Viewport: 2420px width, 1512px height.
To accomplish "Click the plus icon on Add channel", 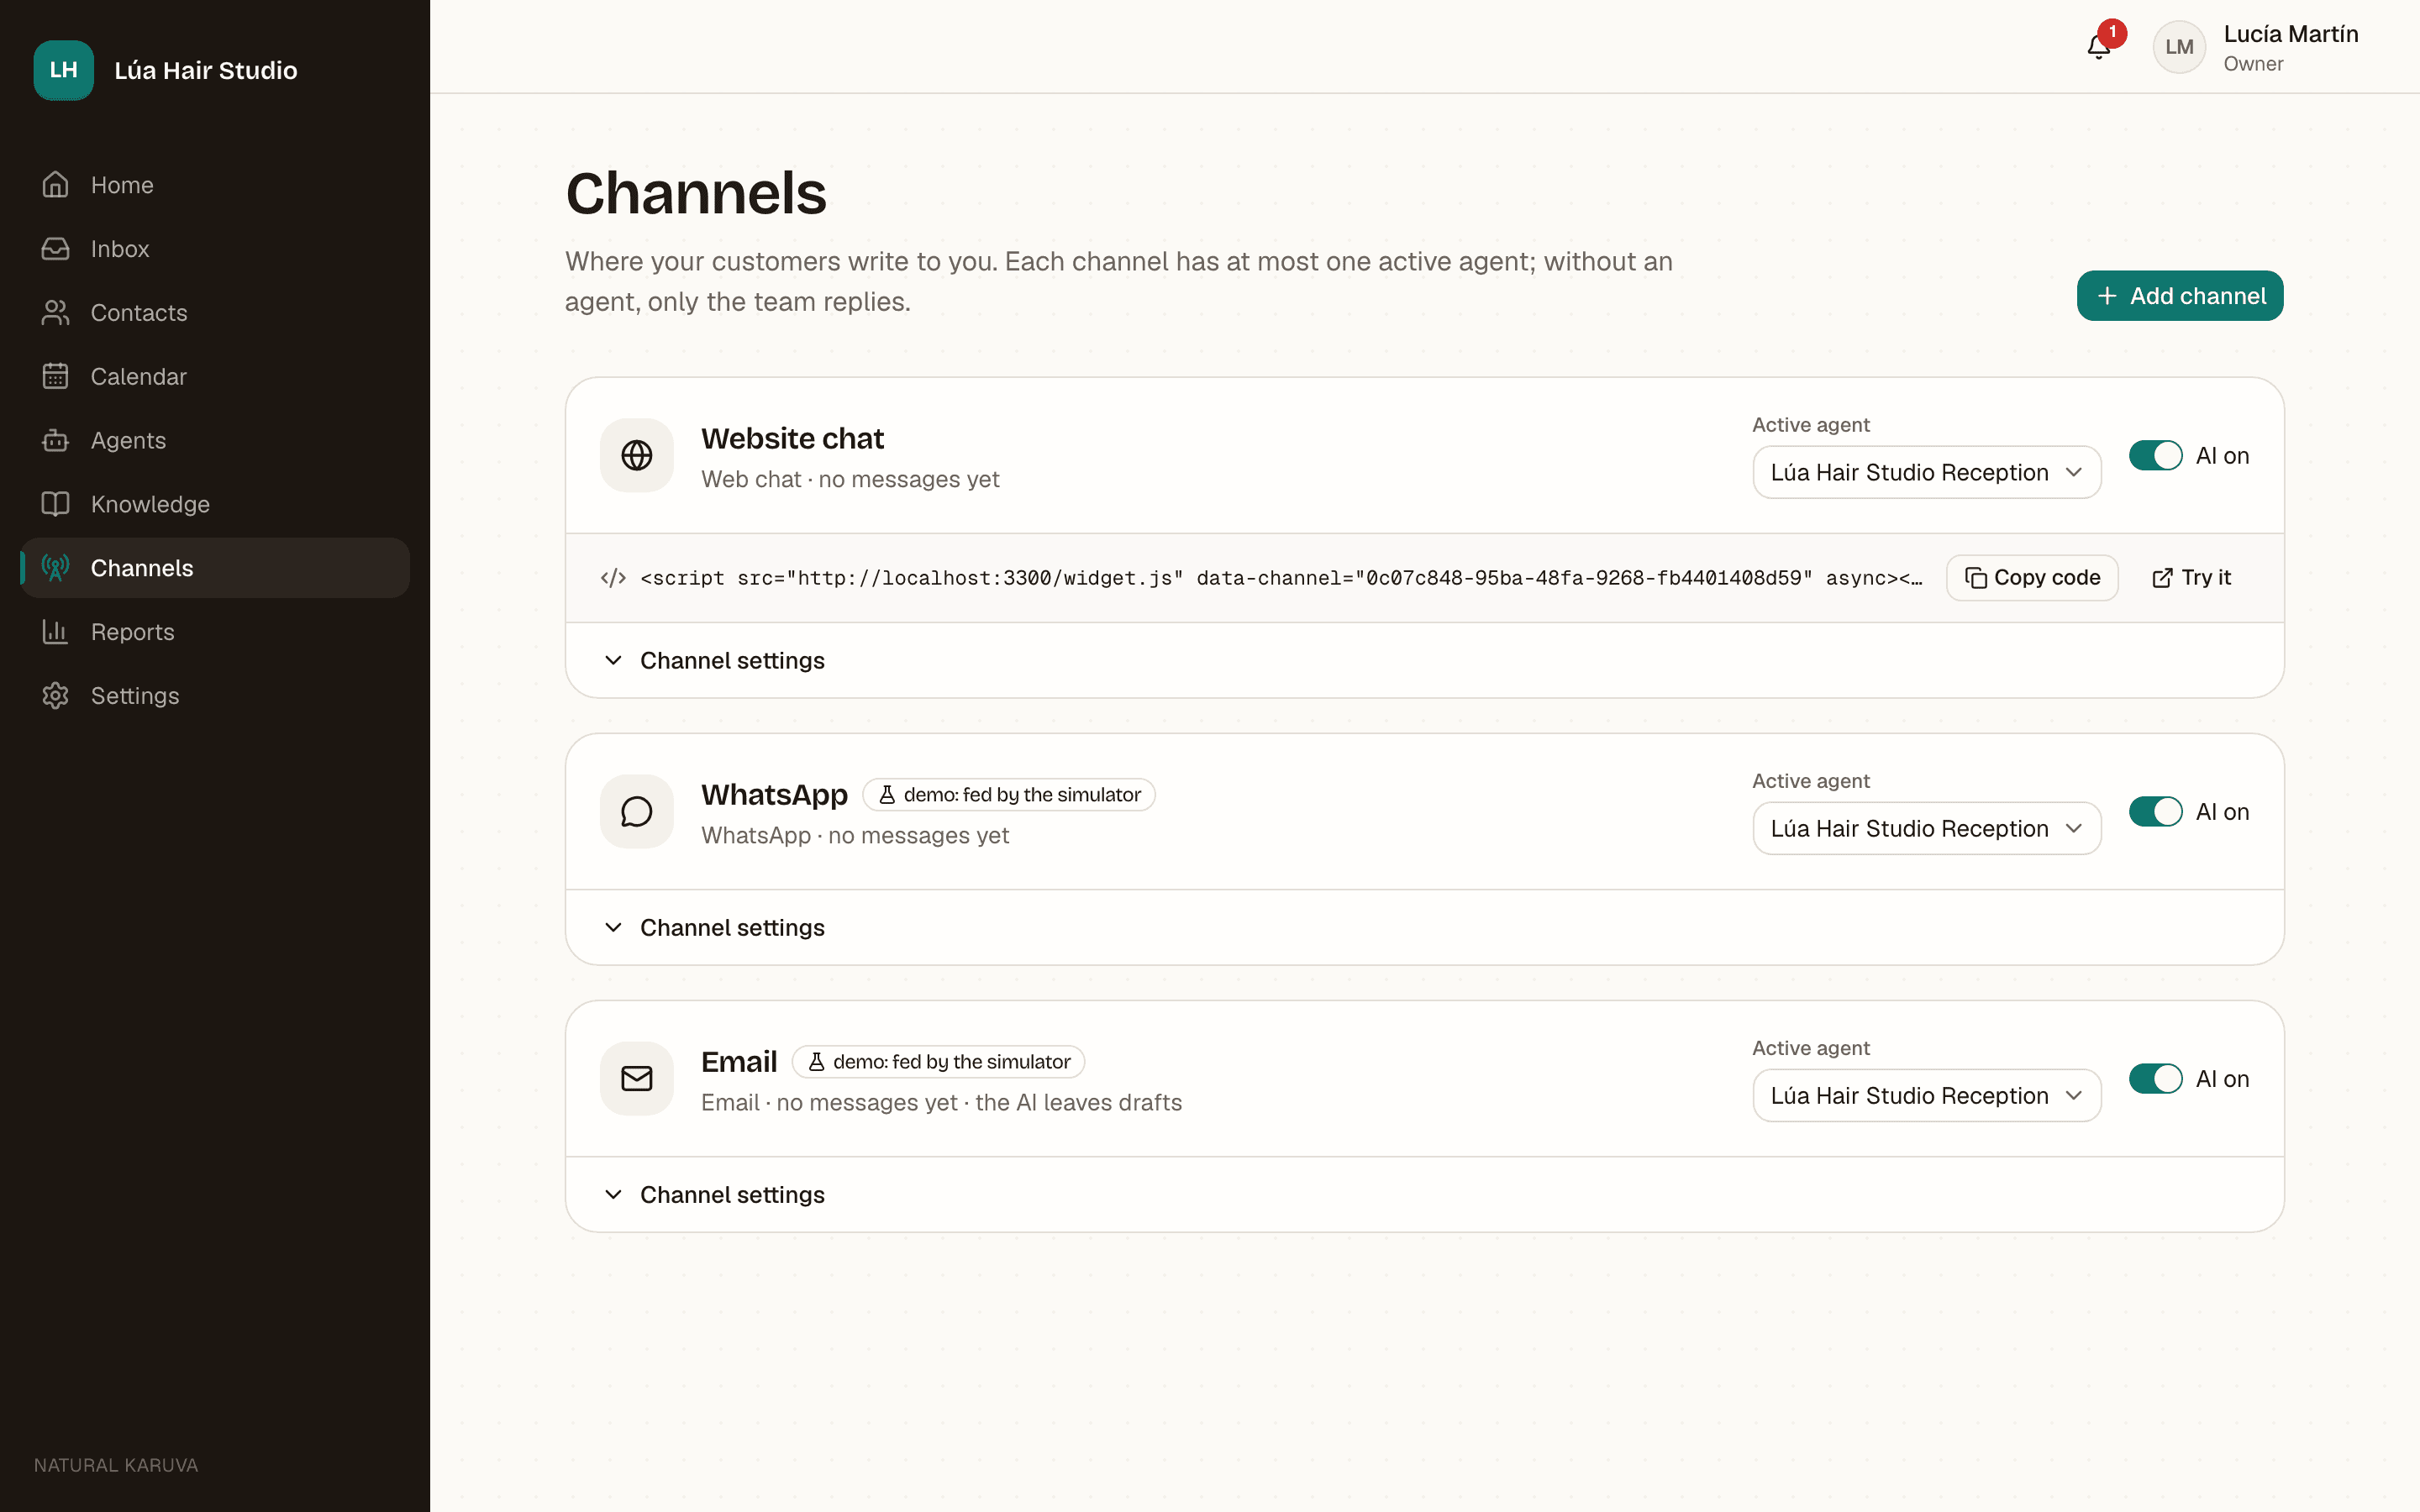I will click(2107, 296).
